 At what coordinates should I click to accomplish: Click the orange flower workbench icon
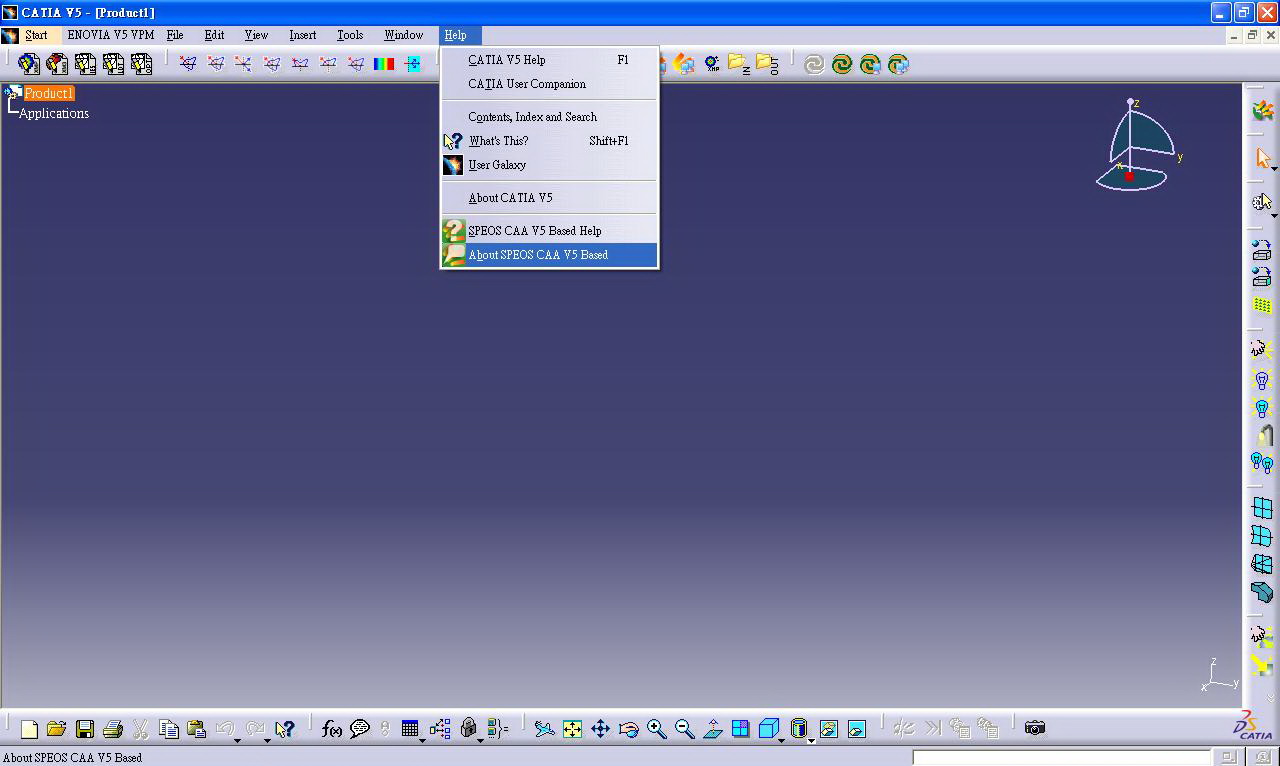[x=1262, y=110]
